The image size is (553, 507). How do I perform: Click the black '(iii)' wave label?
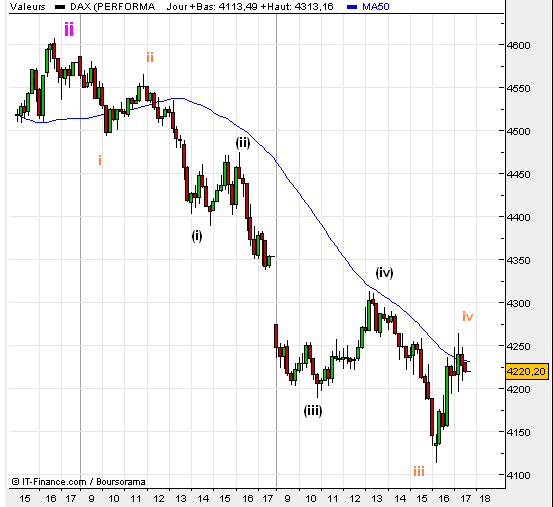click(x=313, y=411)
